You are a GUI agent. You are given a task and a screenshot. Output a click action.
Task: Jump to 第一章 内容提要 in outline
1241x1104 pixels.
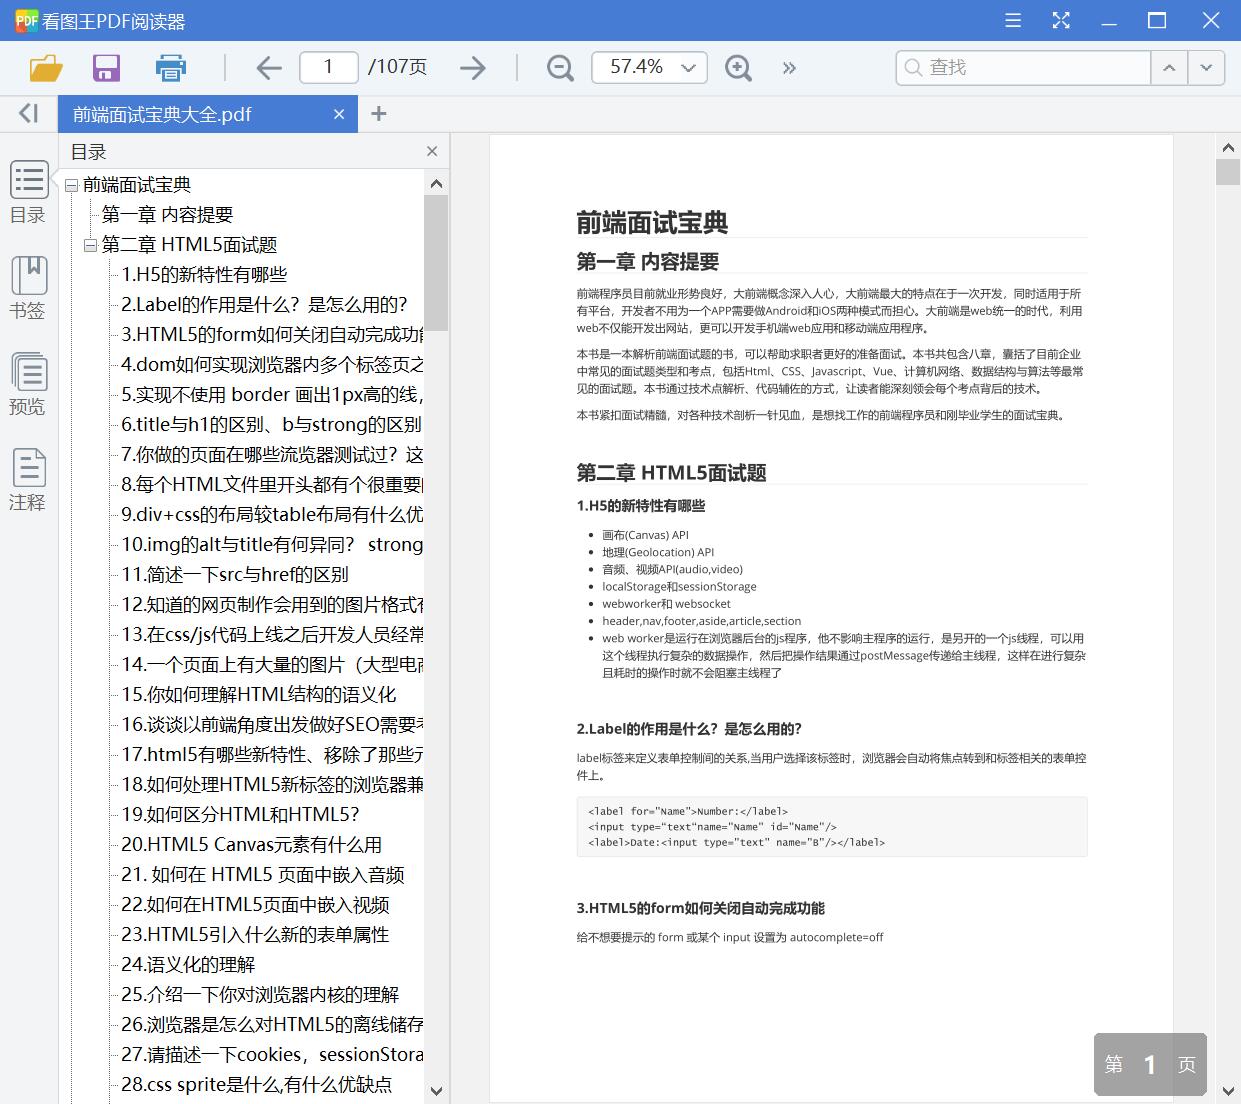(167, 215)
